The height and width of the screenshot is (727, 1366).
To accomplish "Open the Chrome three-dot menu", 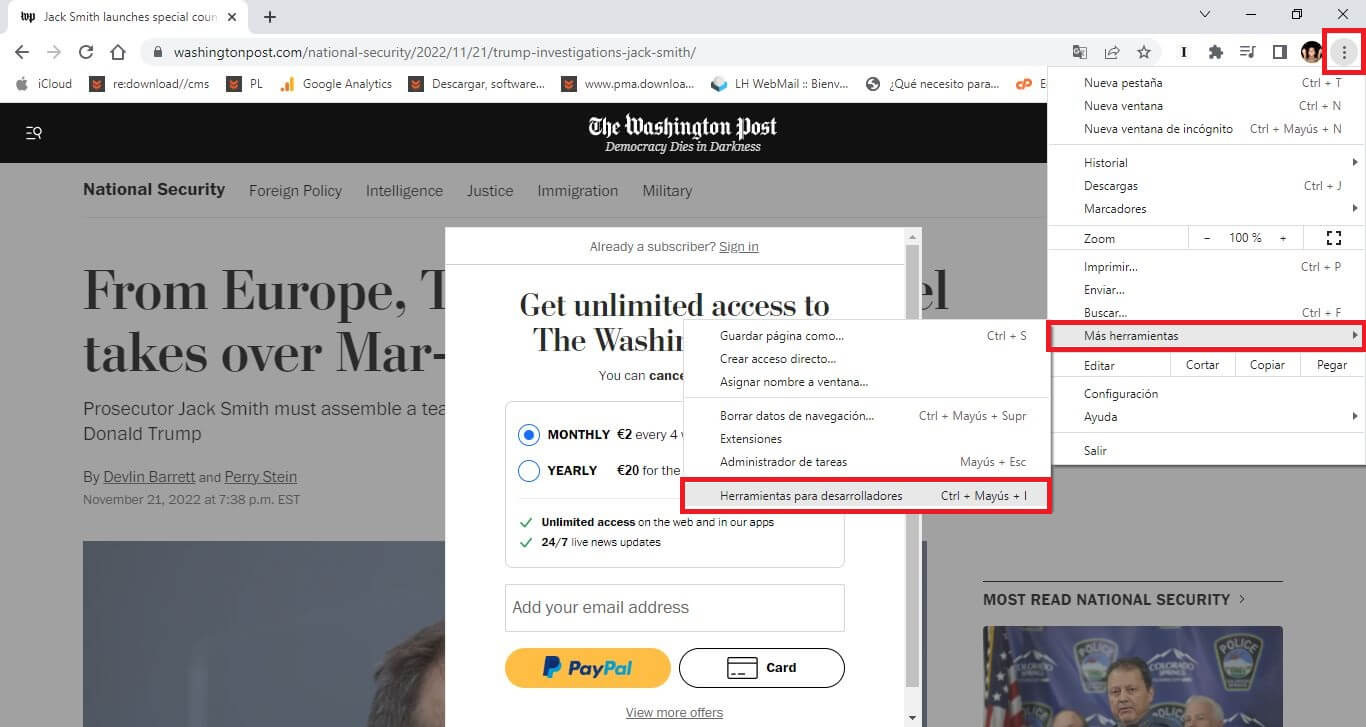I will click(1344, 52).
